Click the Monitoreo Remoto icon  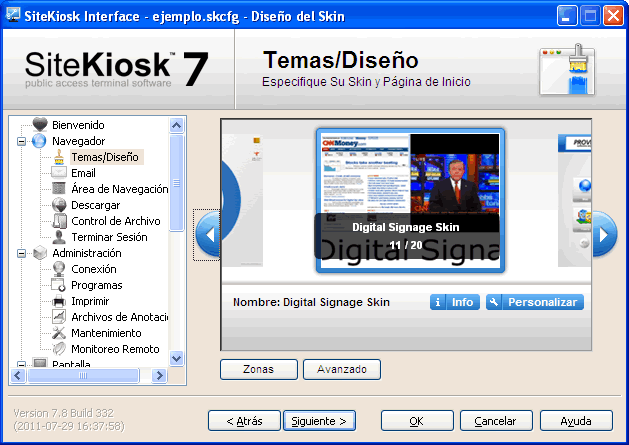tap(59, 349)
